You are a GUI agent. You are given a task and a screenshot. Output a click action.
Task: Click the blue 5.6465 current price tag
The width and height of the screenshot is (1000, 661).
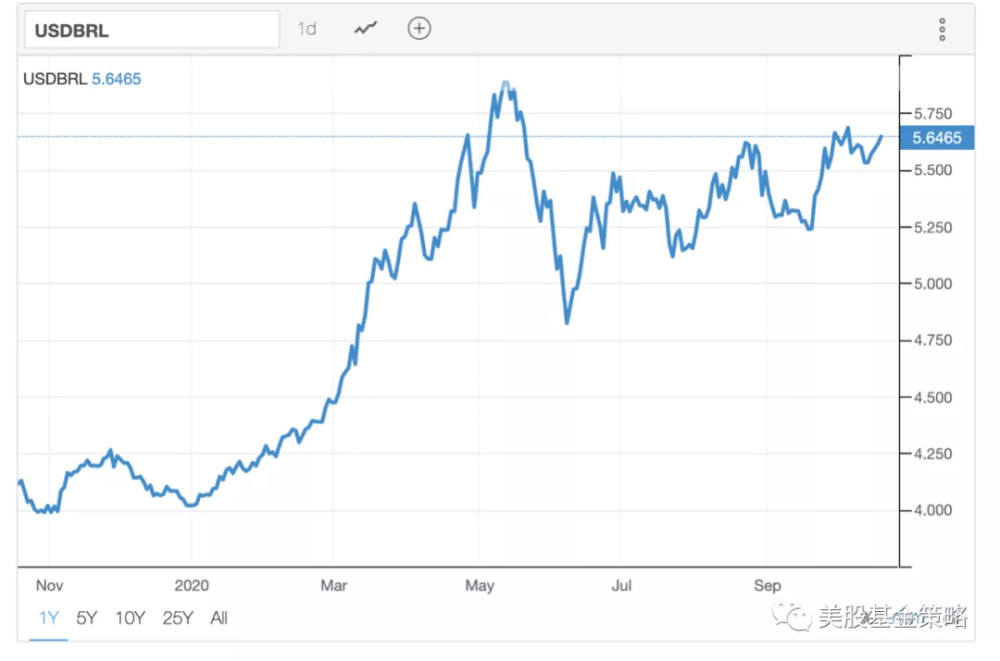coord(936,138)
